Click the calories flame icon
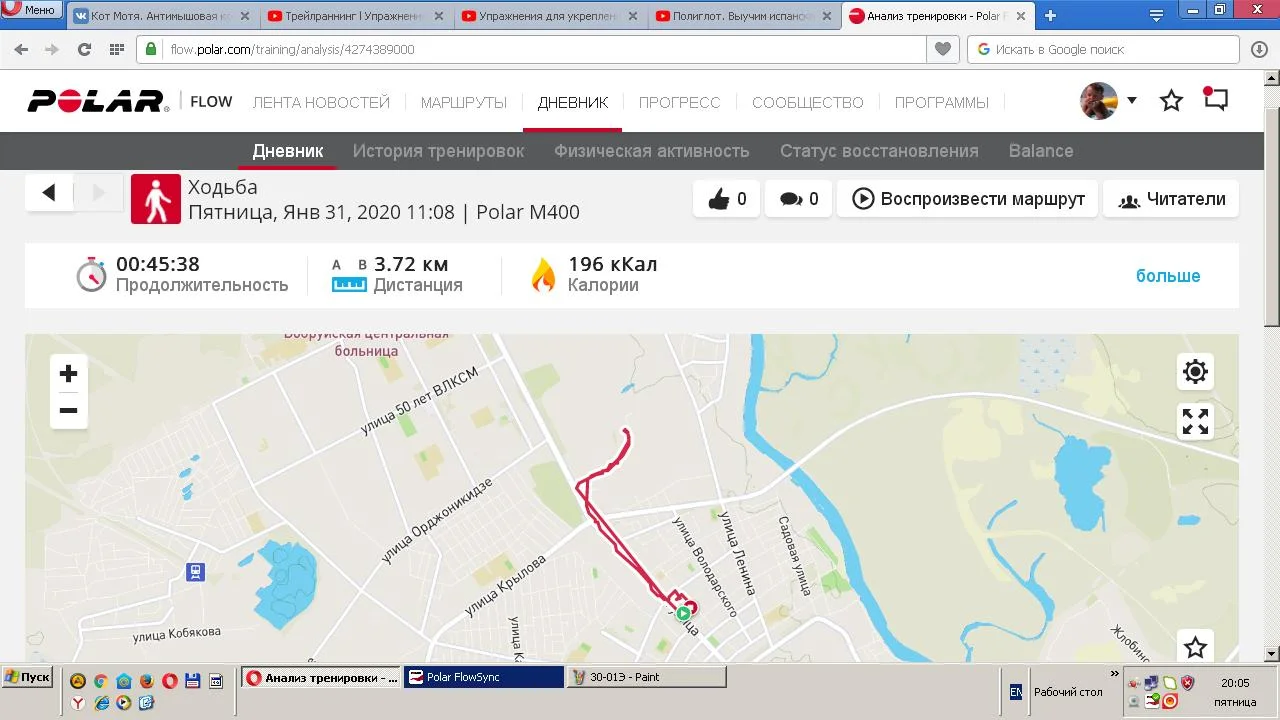1280x720 pixels. (543, 275)
